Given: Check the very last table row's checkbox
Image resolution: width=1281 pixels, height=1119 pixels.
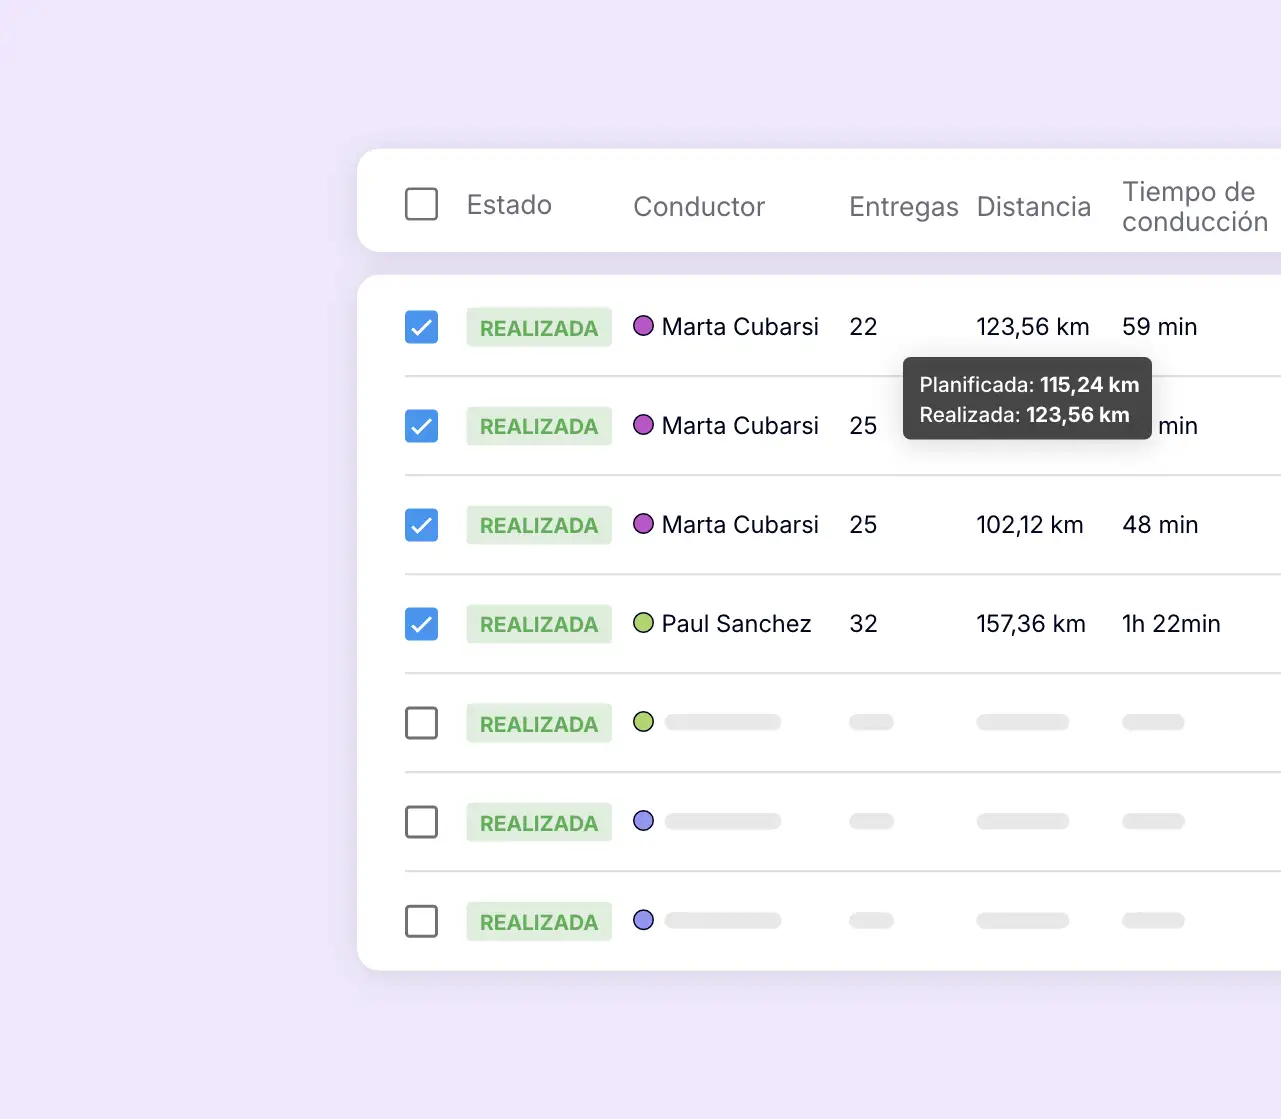Looking at the screenshot, I should [x=421, y=921].
